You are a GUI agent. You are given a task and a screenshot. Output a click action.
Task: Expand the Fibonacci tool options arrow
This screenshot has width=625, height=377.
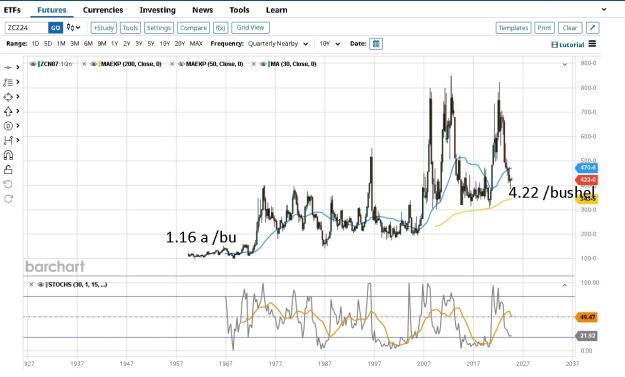click(x=18, y=82)
